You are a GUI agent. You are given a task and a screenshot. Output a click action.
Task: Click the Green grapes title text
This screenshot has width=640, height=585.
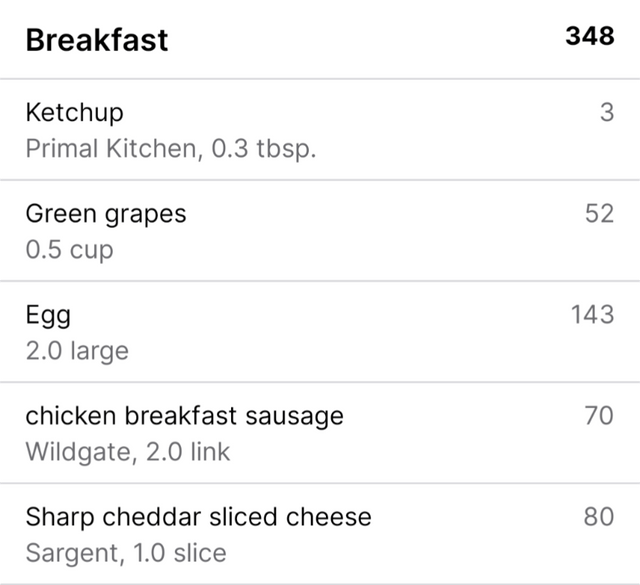[x=106, y=215]
